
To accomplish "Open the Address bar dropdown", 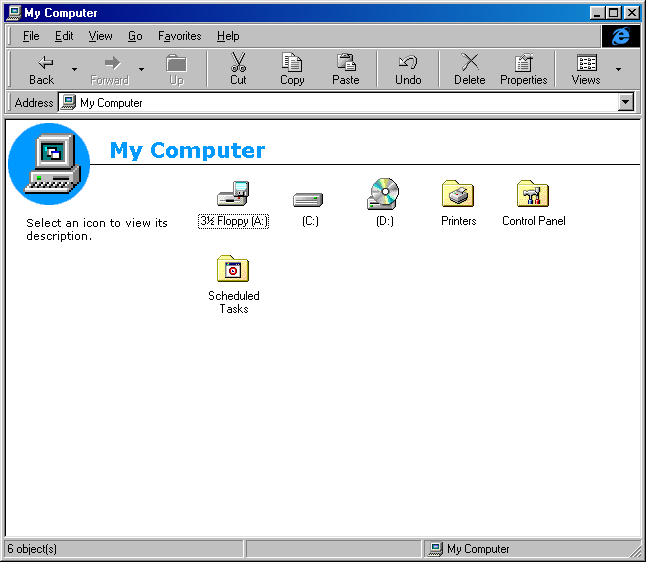I will (x=625, y=102).
